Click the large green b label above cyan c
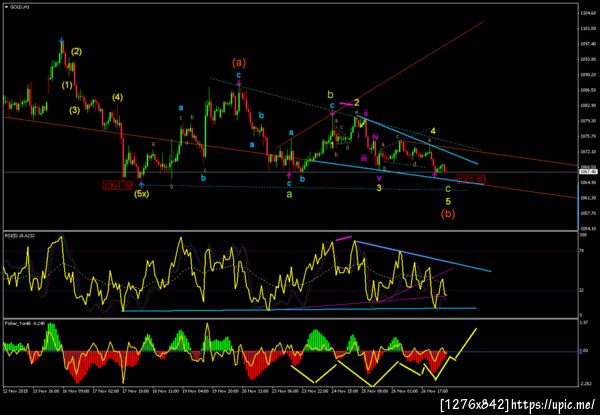The image size is (600, 415). [331, 94]
